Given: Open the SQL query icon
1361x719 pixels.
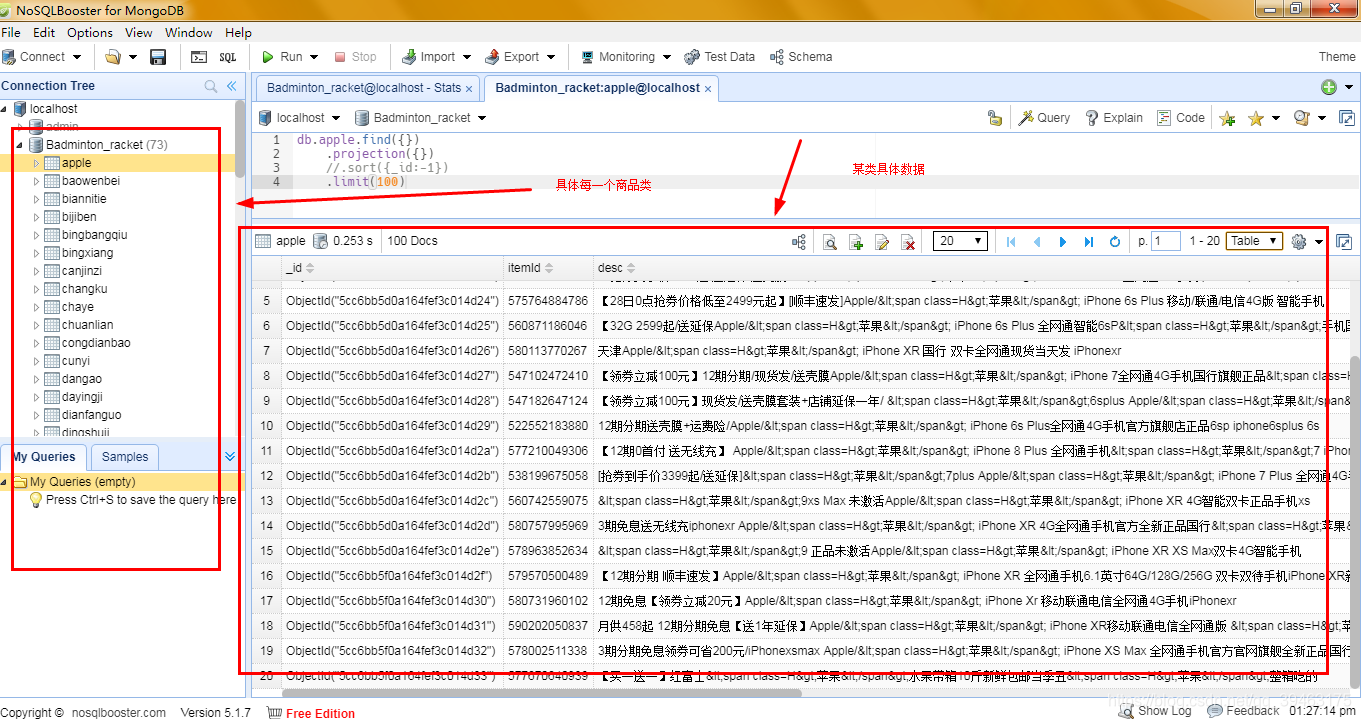Looking at the screenshot, I should point(228,57).
